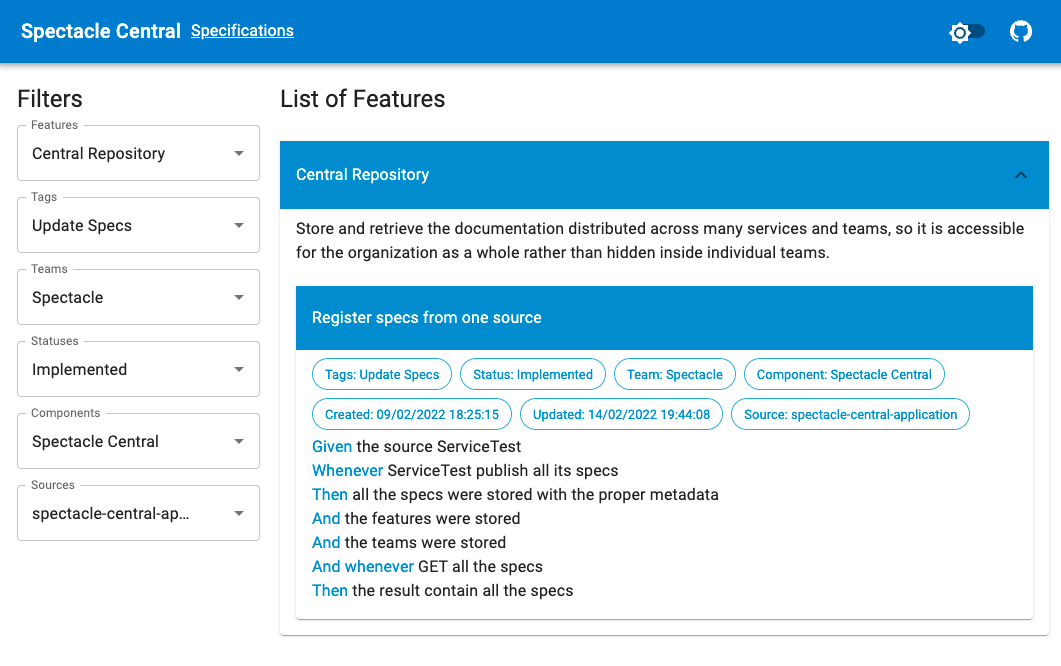
Task: Click the Status: Implemented chip
Action: tap(532, 373)
